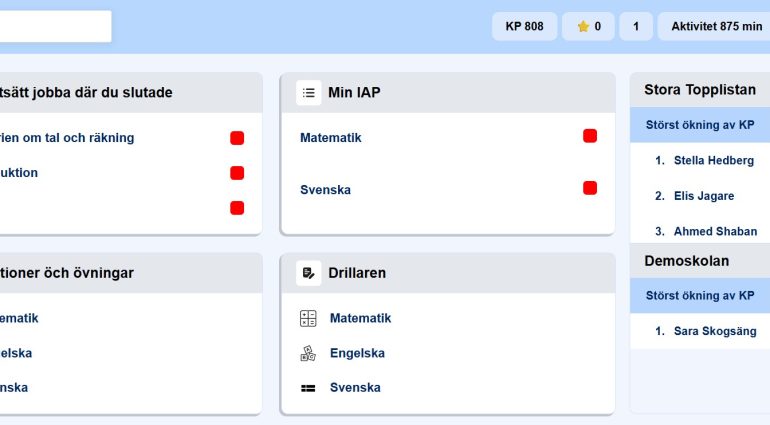770x425 pixels.
Task: Click Sara Skogsäng in Demoskolan list
Action: (x=714, y=331)
